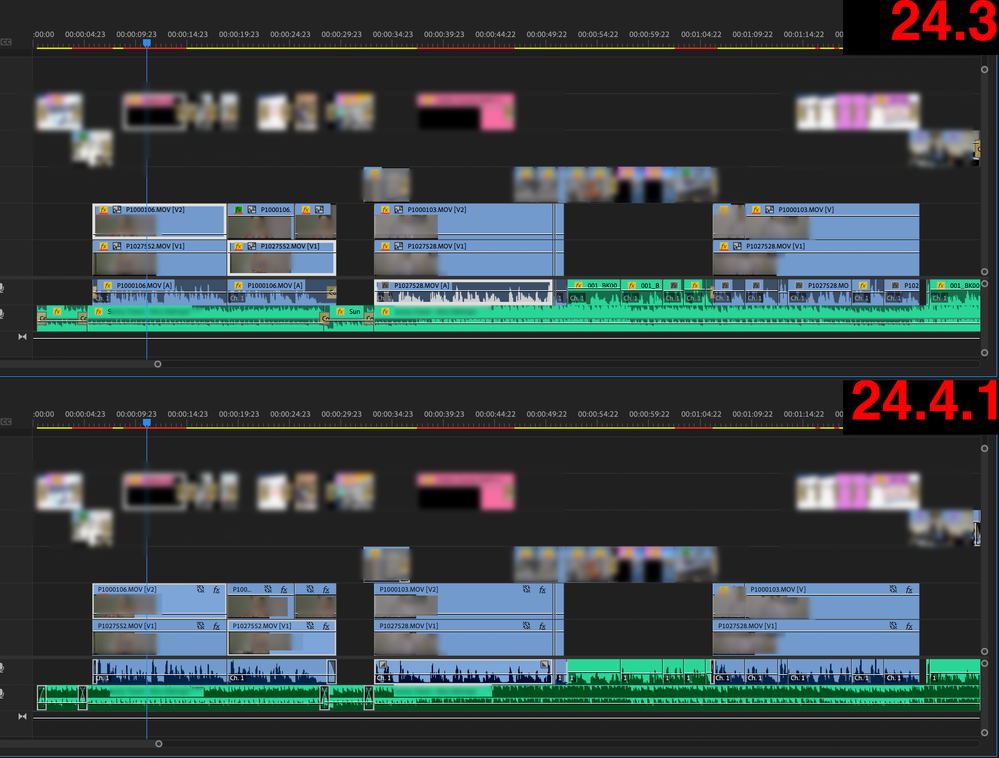Click multicam icon on rightmost P1027528.MOV [V1], 24.3
The image size is (999, 758).
tap(737, 246)
